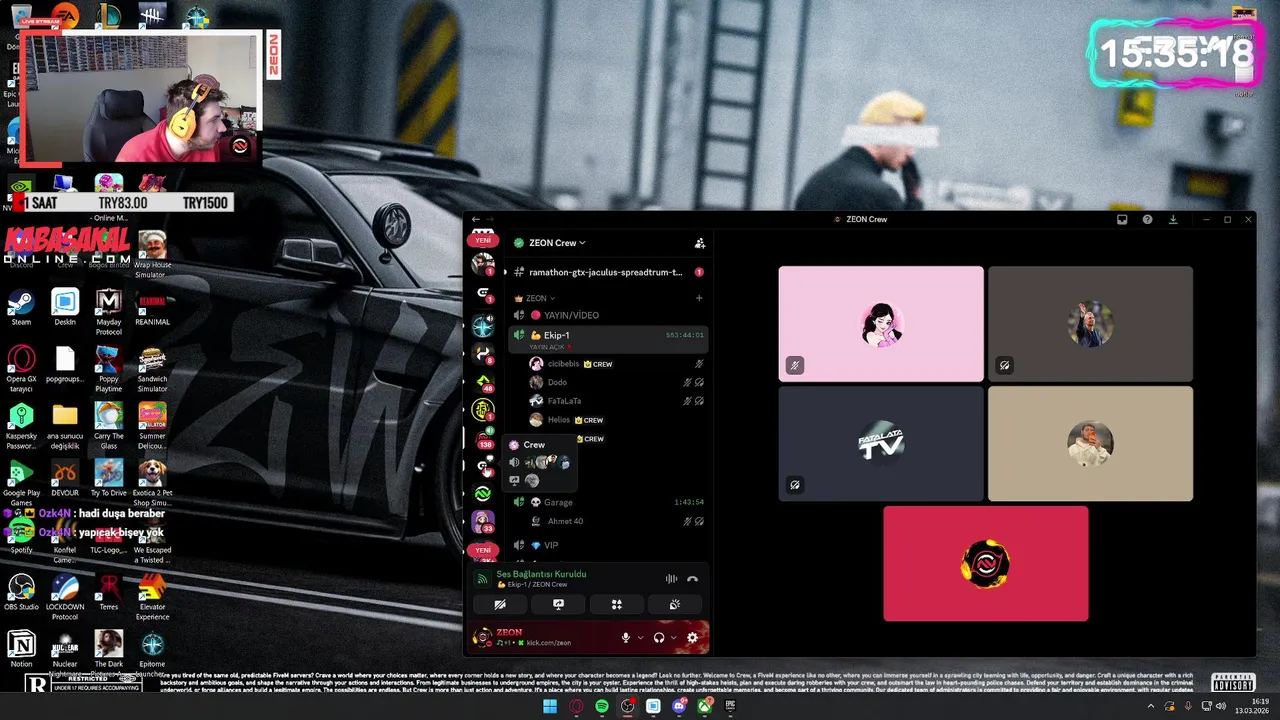Join the YAYIN/VİDEO voice channel
The height and width of the screenshot is (720, 1280).
[x=608, y=315]
